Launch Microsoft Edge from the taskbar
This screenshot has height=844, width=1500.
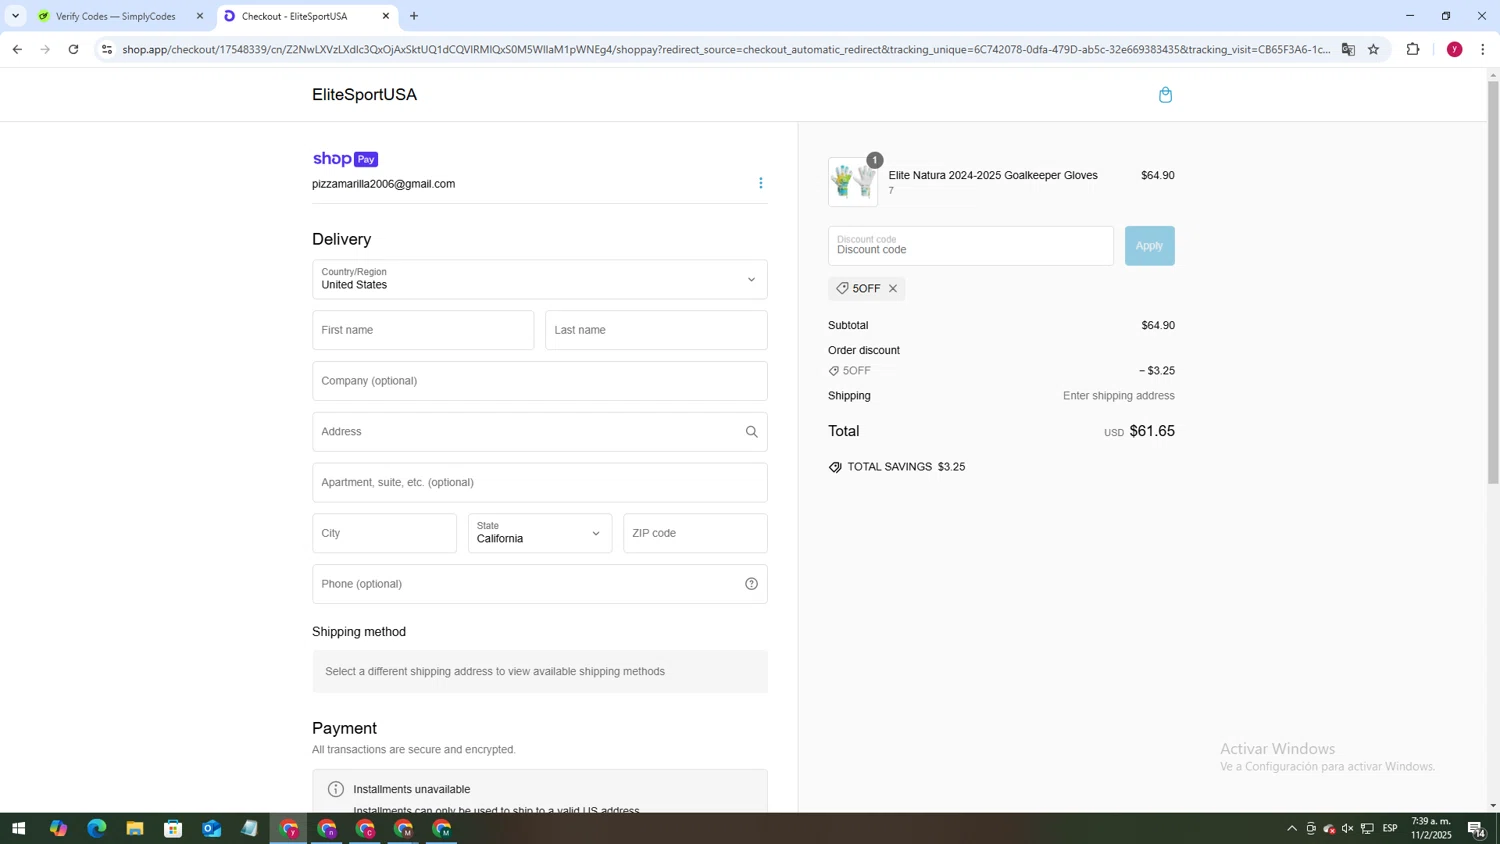pyautogui.click(x=96, y=829)
